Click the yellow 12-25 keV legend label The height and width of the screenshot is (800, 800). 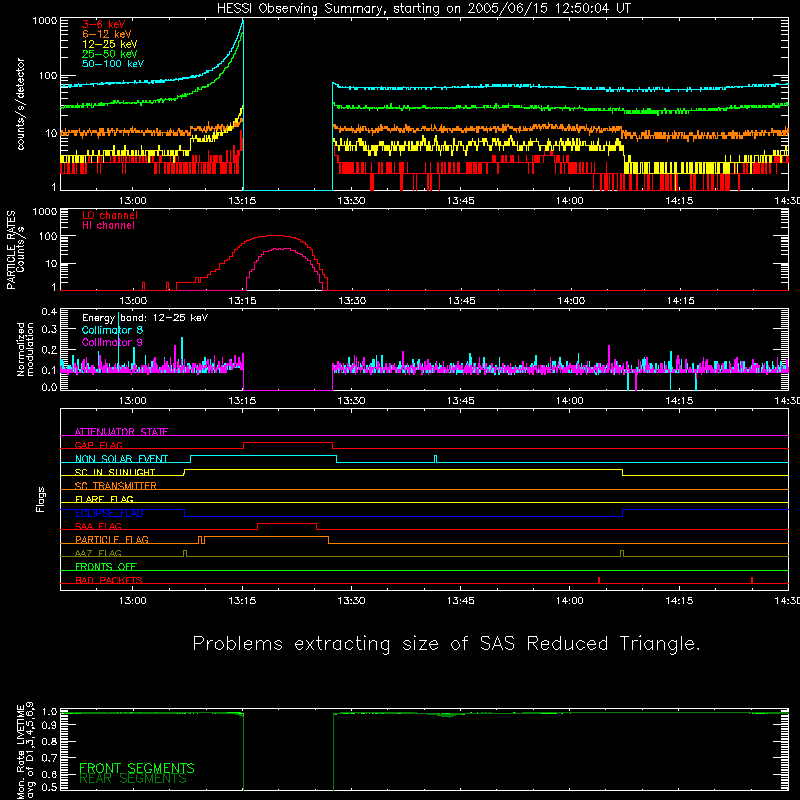coord(110,44)
